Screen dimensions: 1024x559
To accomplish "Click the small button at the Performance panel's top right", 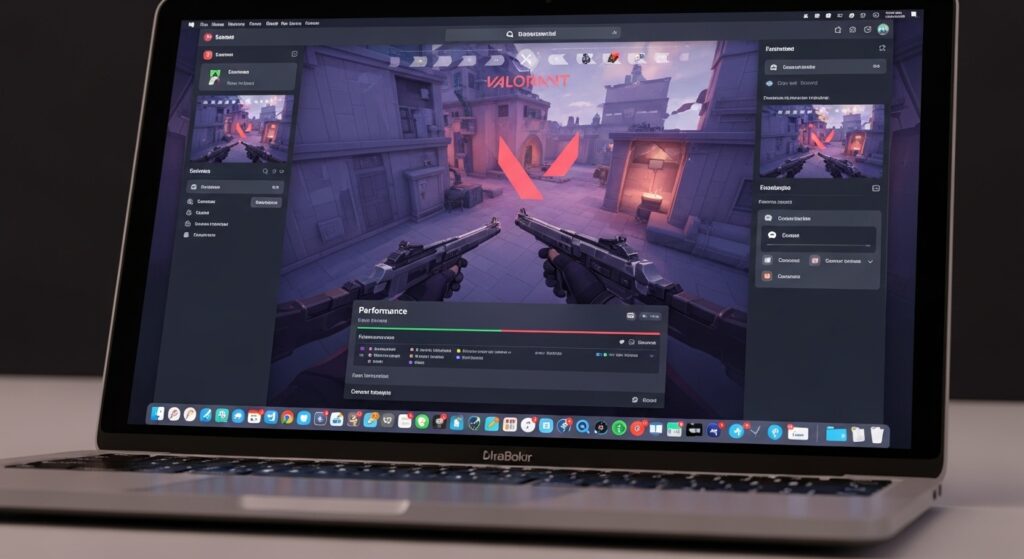I will 650,316.
